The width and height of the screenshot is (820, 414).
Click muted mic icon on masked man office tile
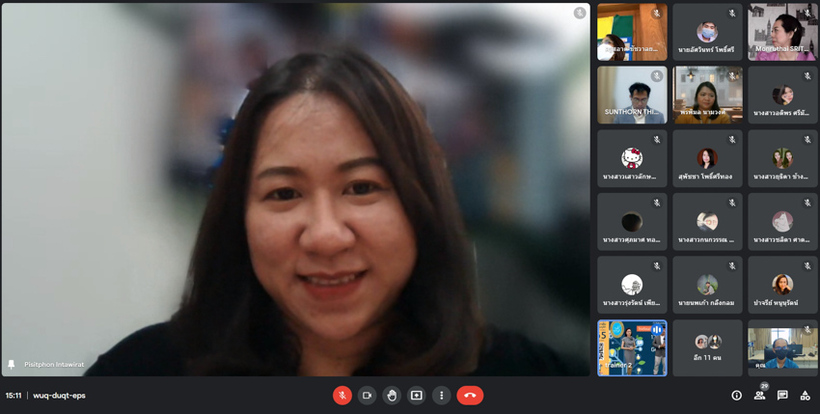click(807, 330)
